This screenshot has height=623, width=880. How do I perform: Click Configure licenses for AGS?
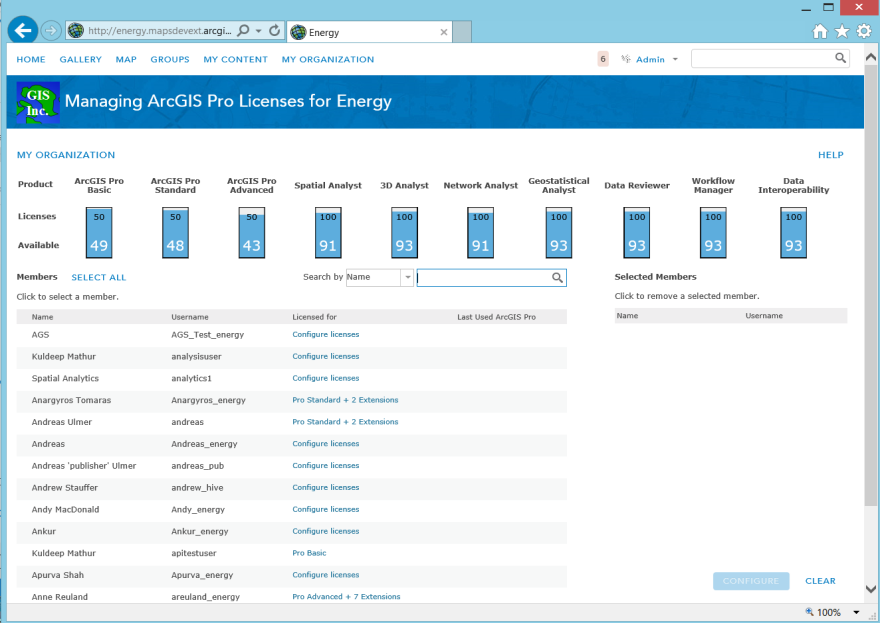pos(326,335)
